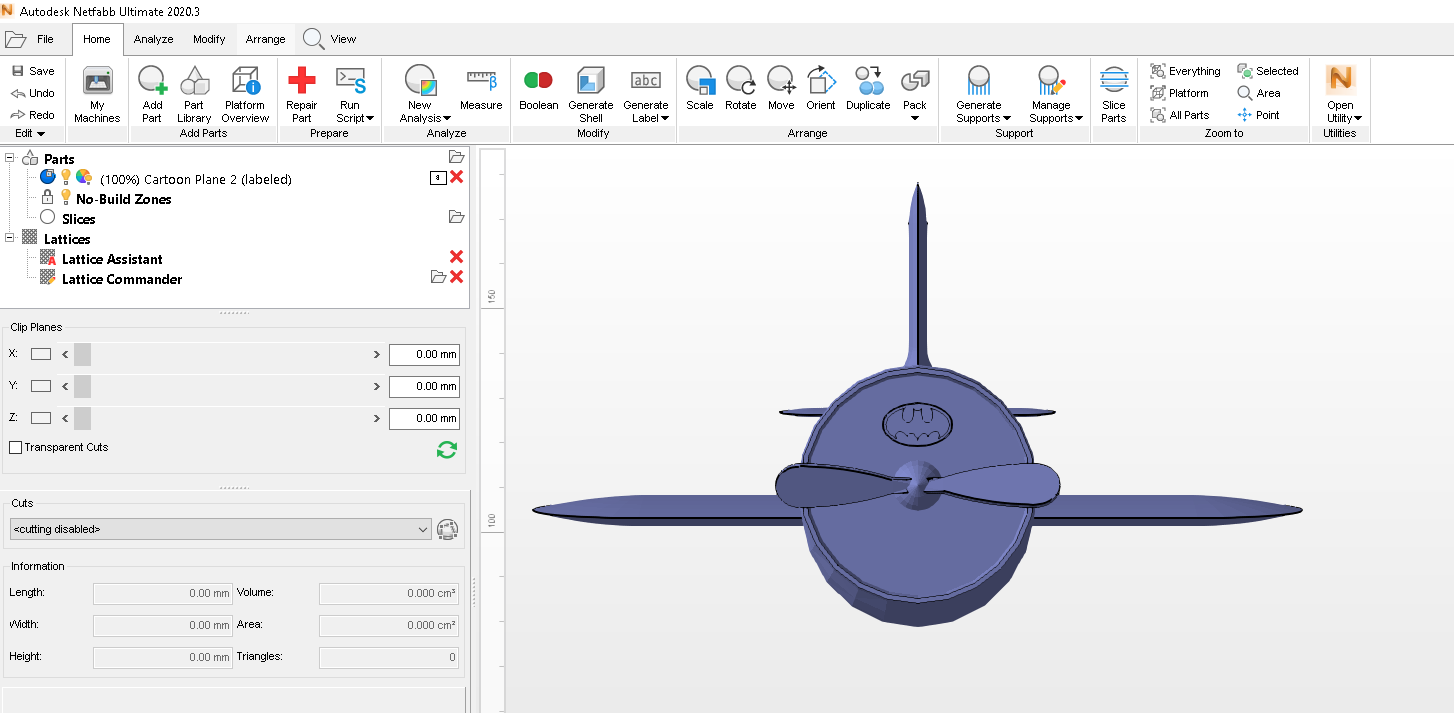Toggle the X clip plane checkbox

tap(38, 354)
